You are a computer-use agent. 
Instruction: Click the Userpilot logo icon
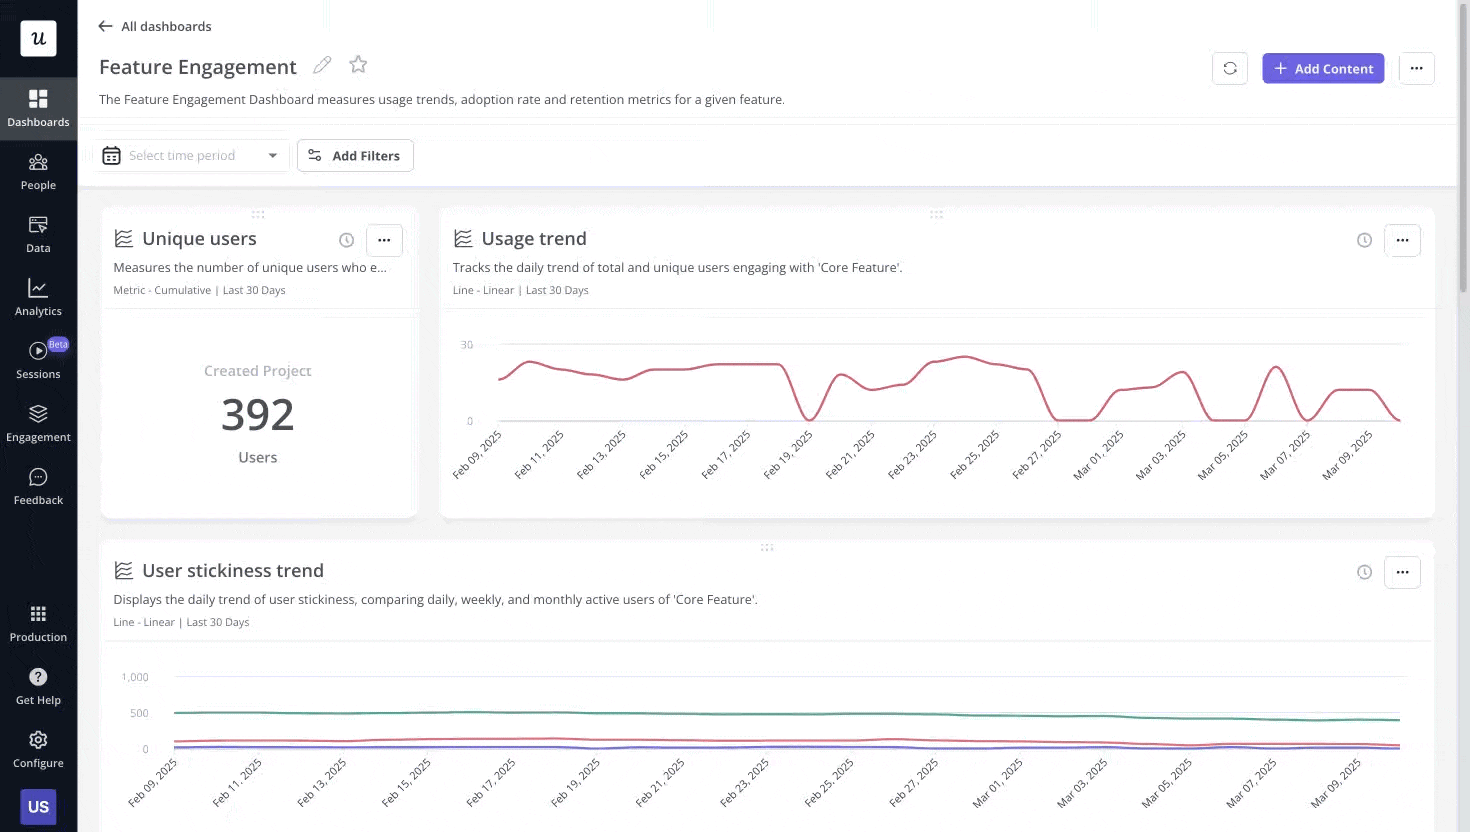[38, 39]
